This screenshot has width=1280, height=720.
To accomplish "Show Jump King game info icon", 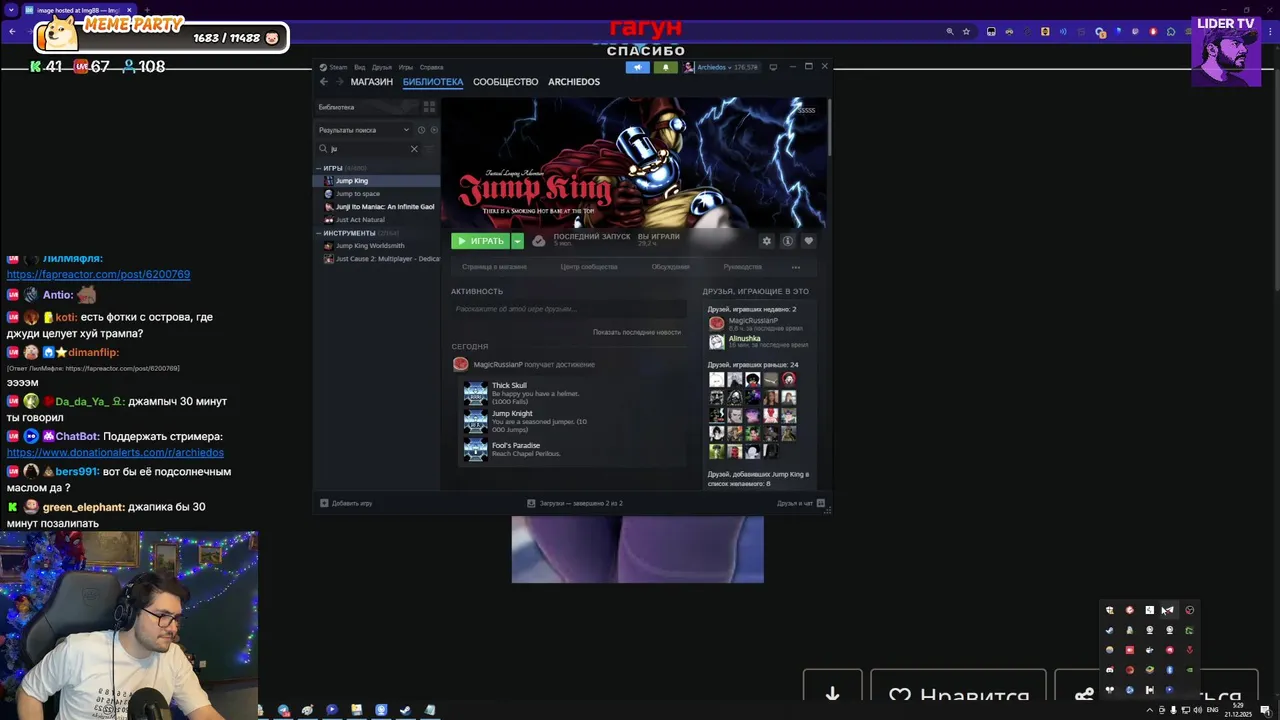I will (x=788, y=241).
